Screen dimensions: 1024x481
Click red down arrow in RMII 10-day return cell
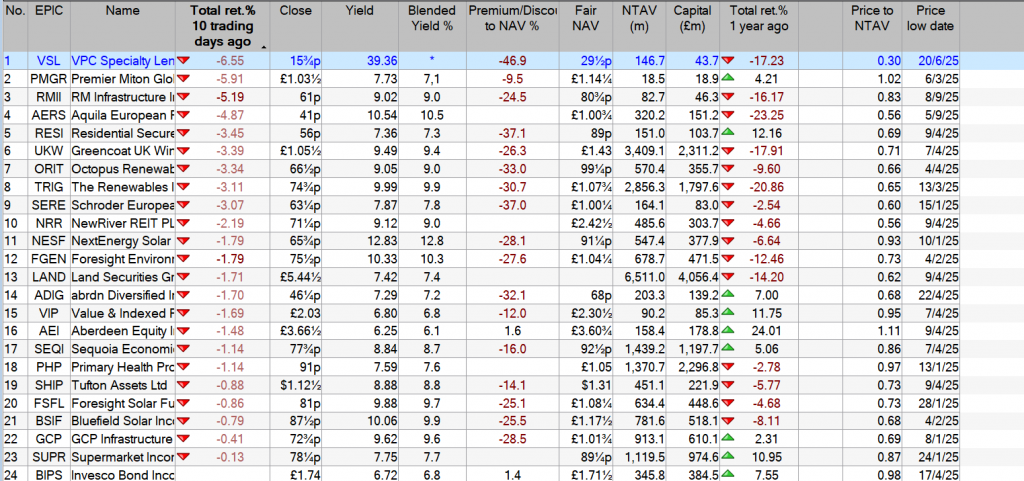(183, 97)
